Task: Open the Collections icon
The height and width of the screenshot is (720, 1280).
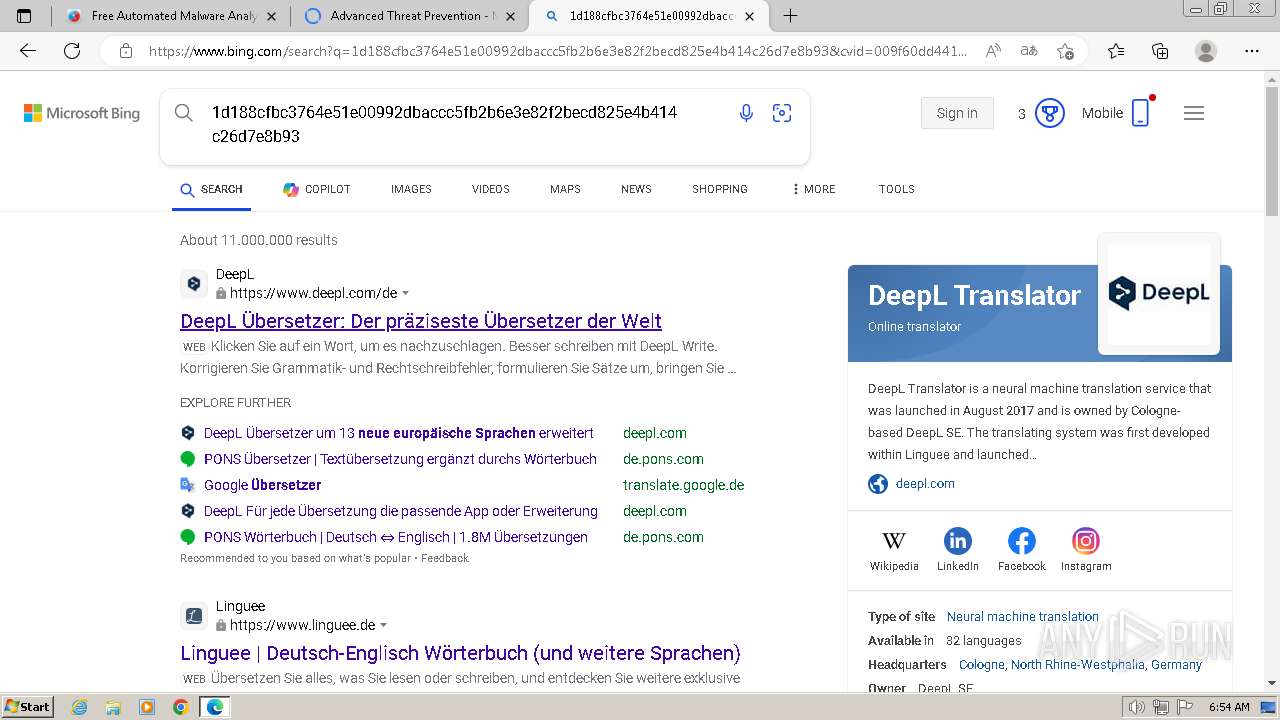Action: 1160,51
